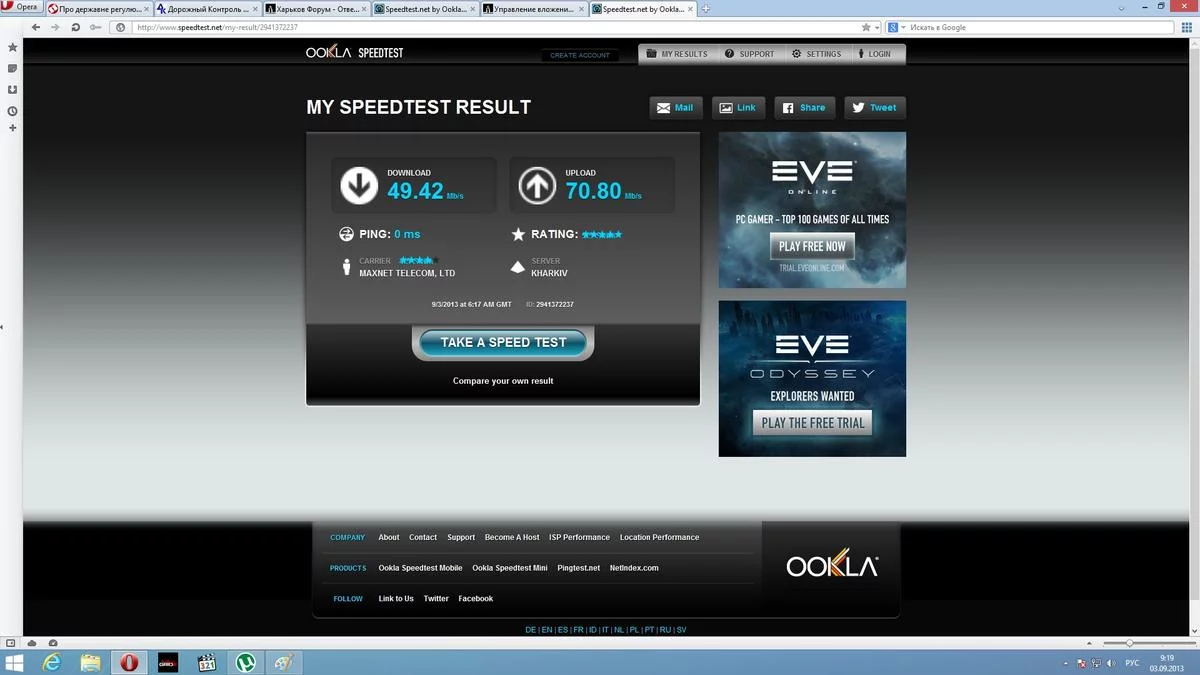Viewport: 1200px width, 675px height.
Task: Open a new tab with plus button
Action: tap(706, 8)
